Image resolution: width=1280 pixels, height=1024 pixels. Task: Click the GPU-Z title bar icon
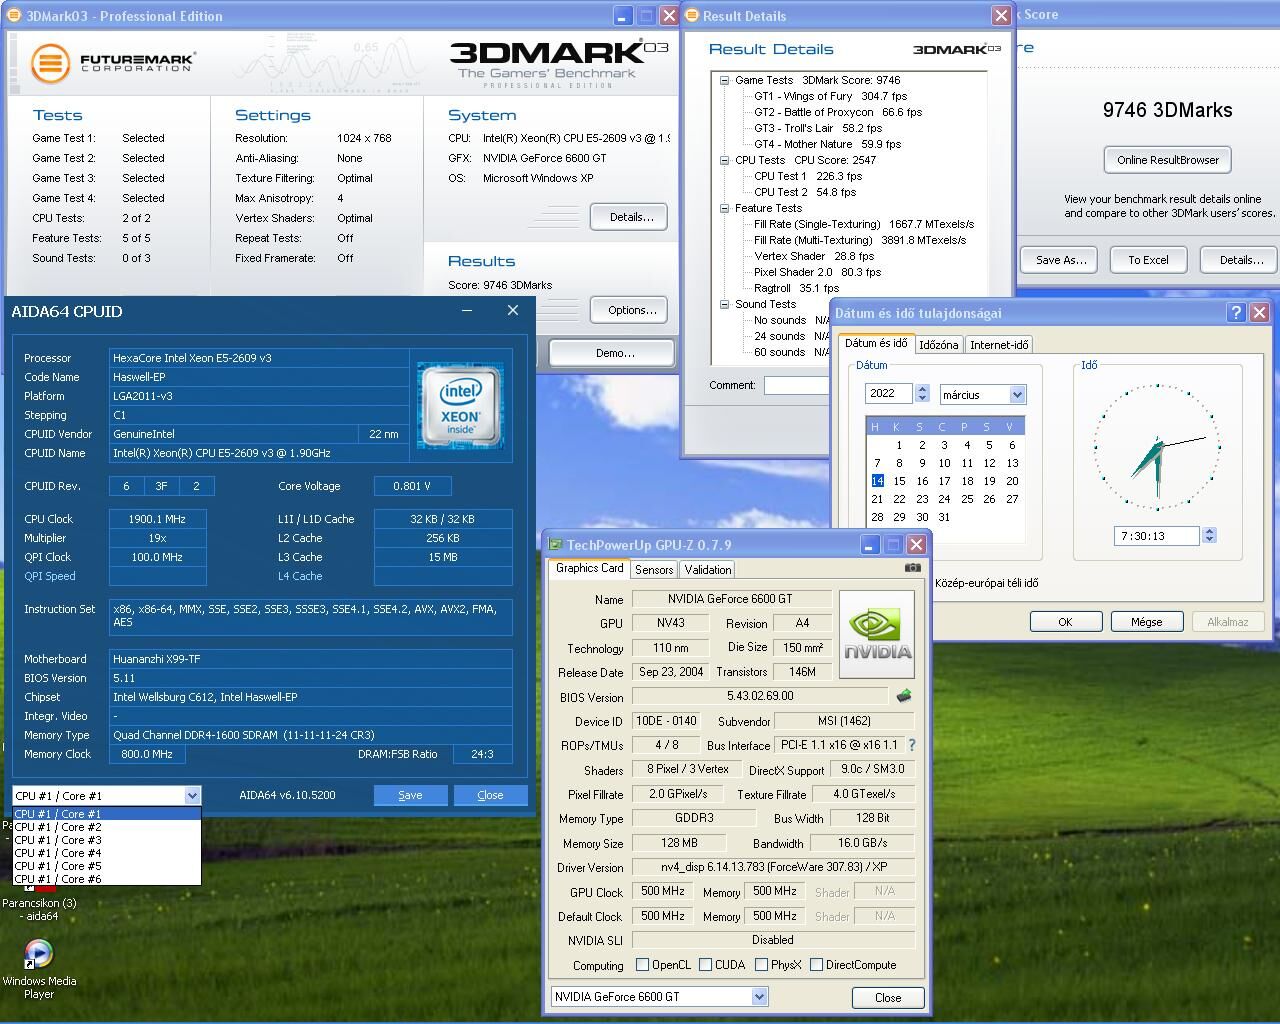(x=555, y=545)
